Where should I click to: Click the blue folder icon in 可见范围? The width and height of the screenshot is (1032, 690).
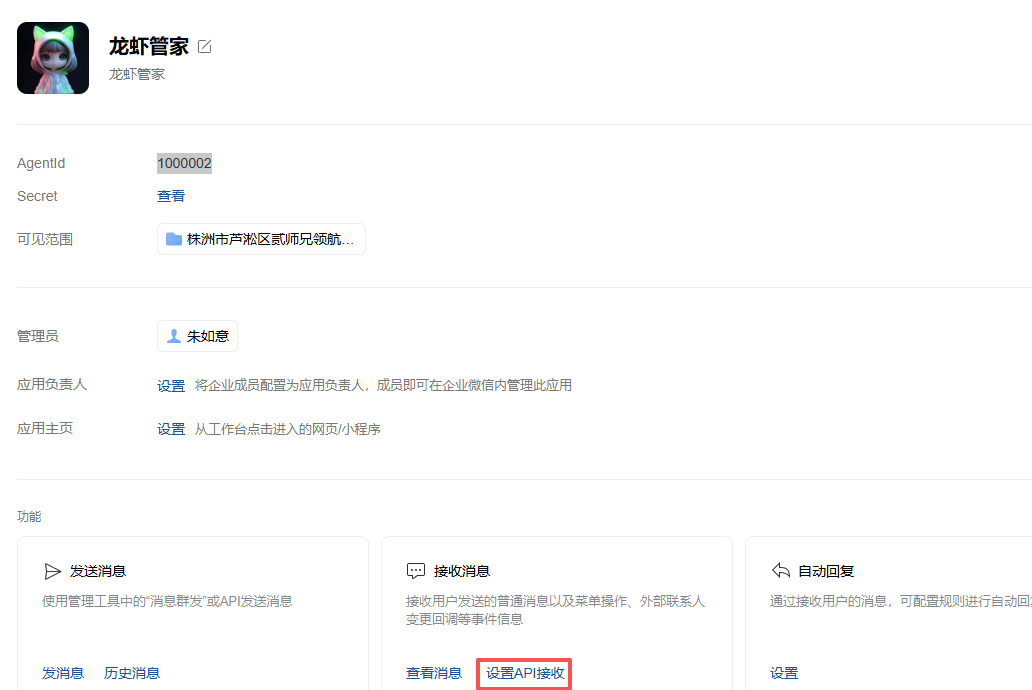[x=172, y=238]
